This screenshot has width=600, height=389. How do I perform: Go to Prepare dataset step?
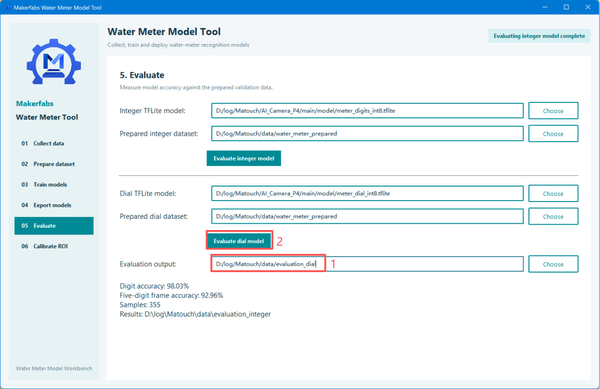pos(54,164)
